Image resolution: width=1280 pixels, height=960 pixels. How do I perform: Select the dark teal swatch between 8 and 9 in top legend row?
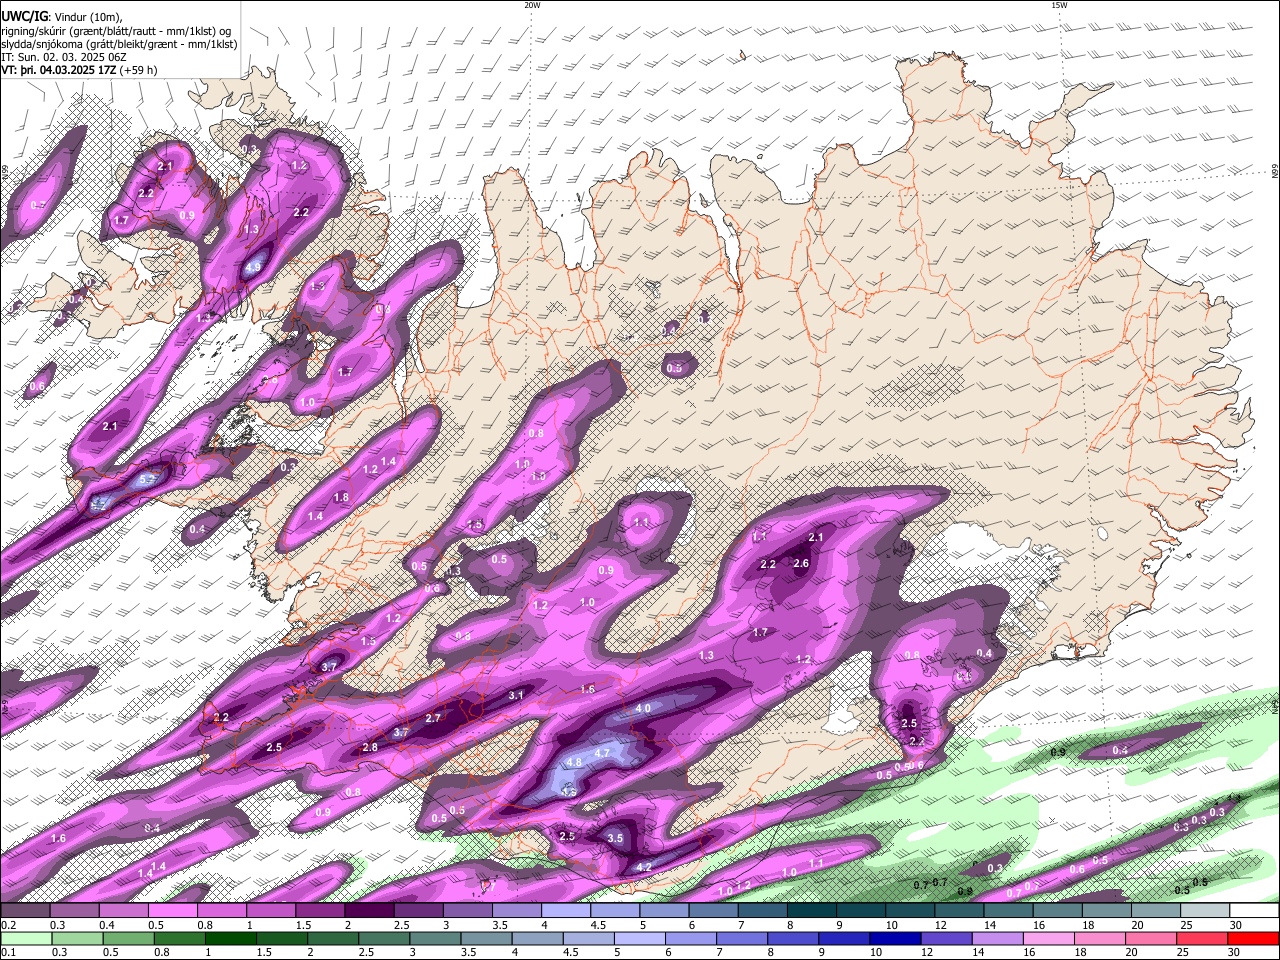point(811,911)
